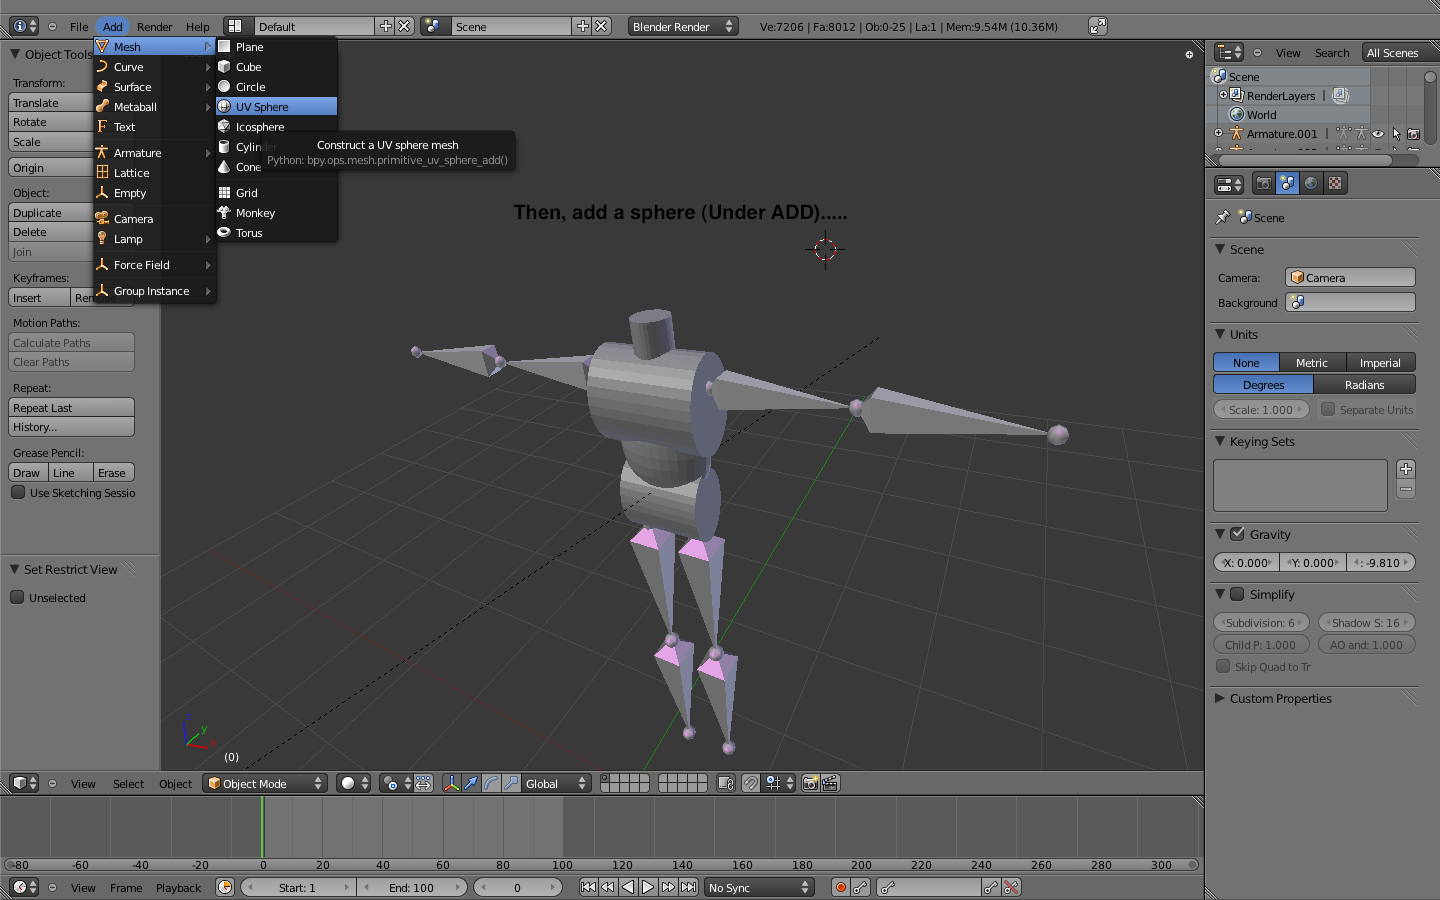Switch to the Render properties camera icon tab
The height and width of the screenshot is (900, 1440).
[1264, 183]
